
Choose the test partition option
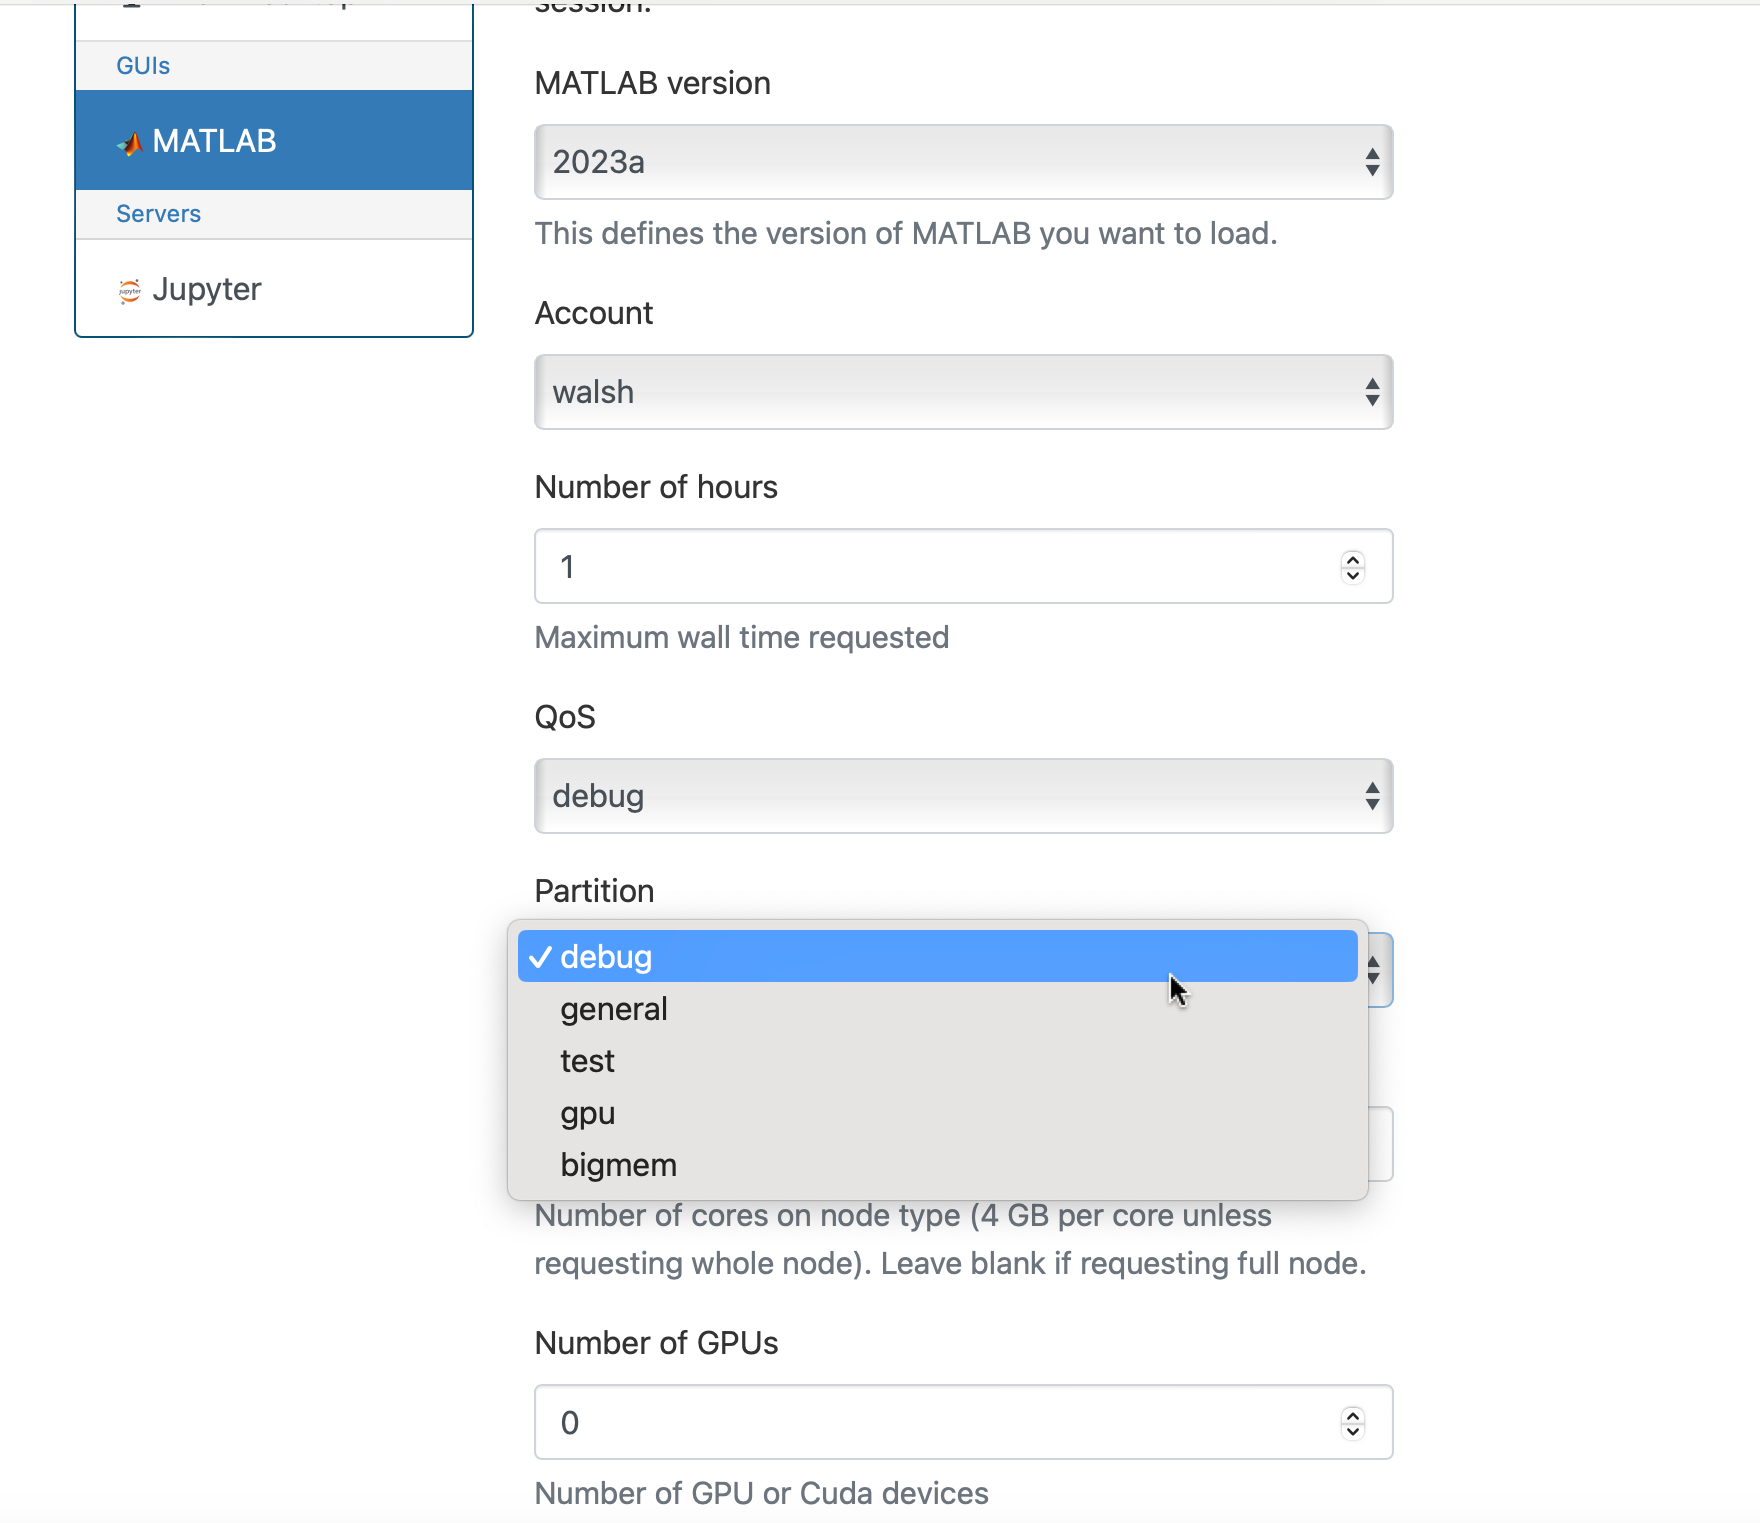[937, 1061]
